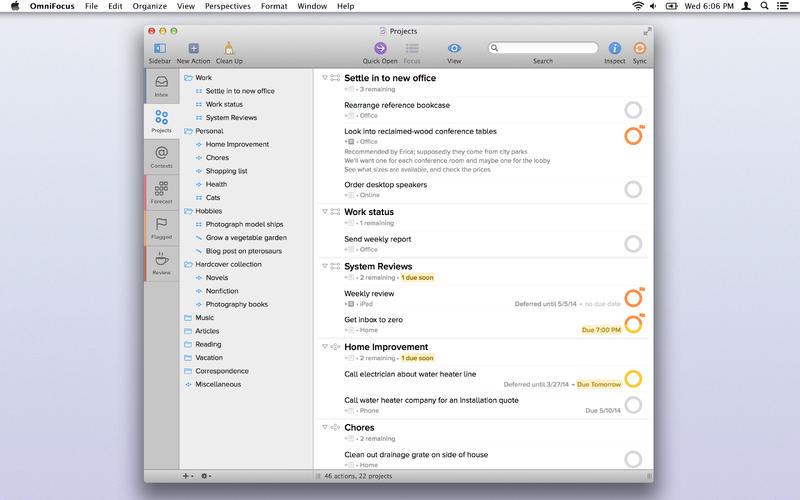Click the Sync toolbar icon
Viewport: 800px width, 500px height.
click(x=639, y=48)
